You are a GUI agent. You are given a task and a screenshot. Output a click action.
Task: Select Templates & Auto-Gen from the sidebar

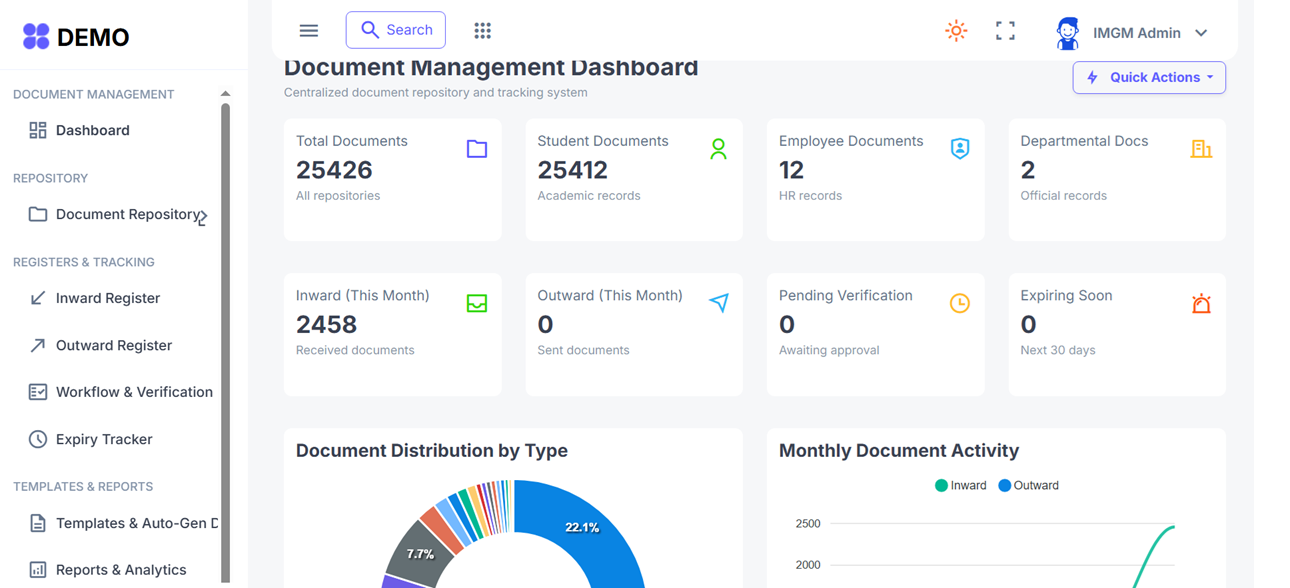(x=37, y=522)
